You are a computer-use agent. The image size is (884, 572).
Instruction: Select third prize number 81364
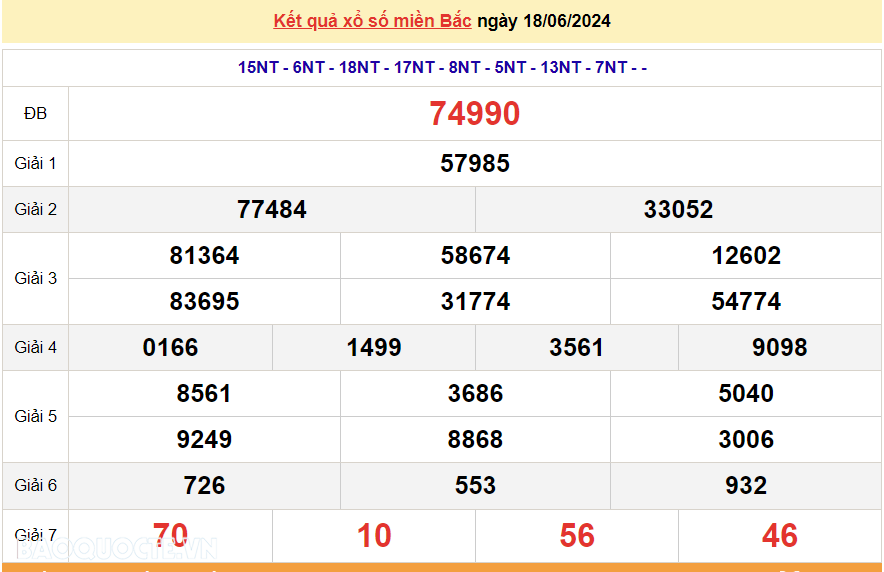coord(204,255)
